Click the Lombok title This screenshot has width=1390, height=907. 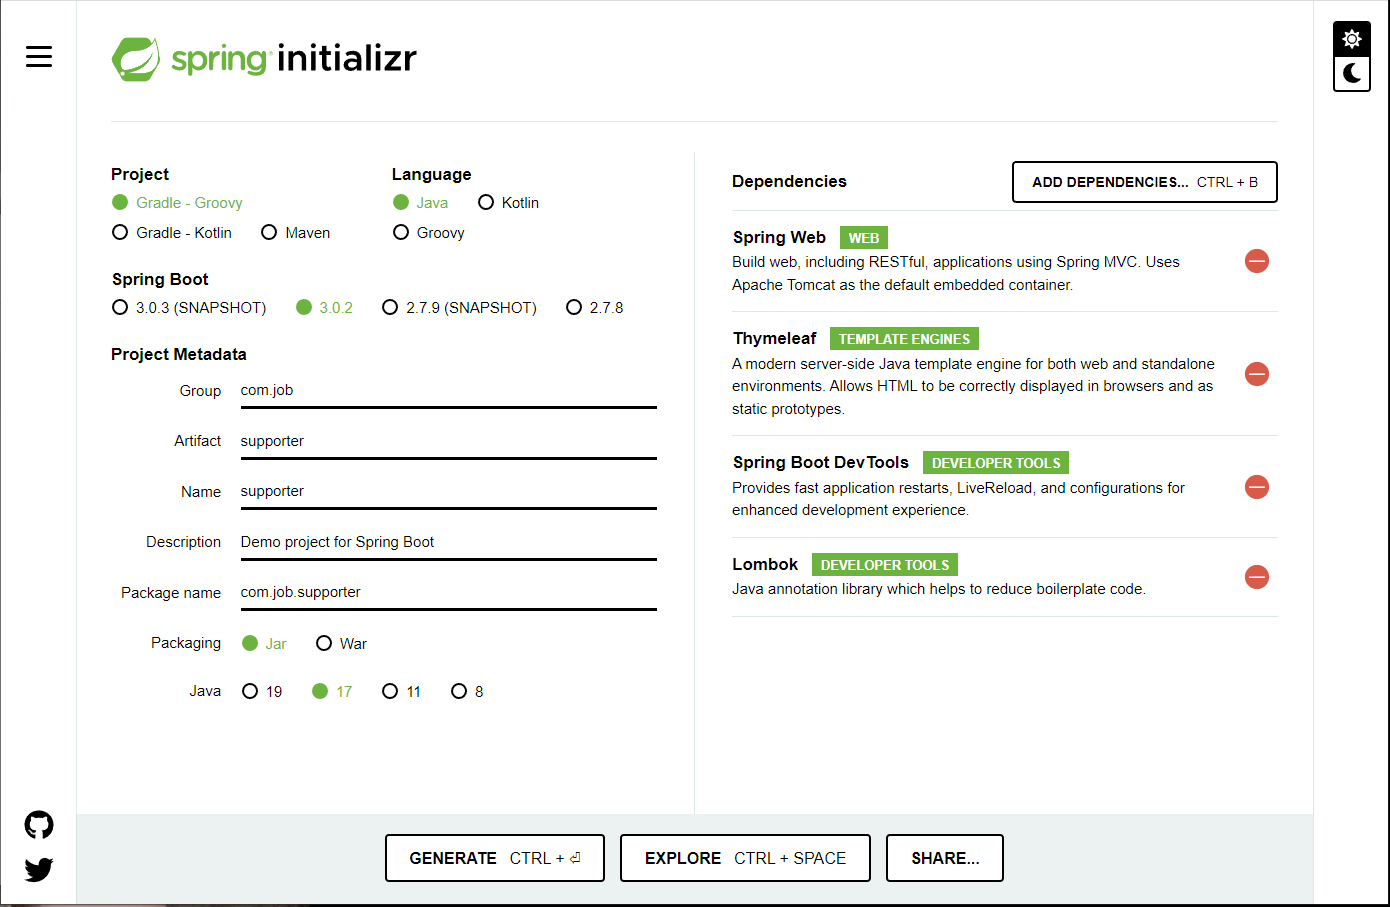765,565
